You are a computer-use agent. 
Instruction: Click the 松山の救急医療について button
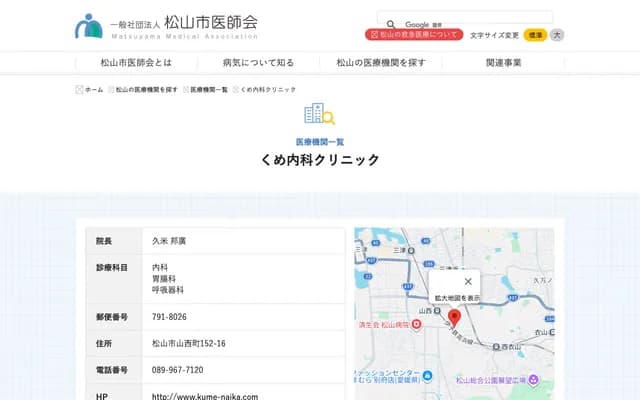(414, 35)
